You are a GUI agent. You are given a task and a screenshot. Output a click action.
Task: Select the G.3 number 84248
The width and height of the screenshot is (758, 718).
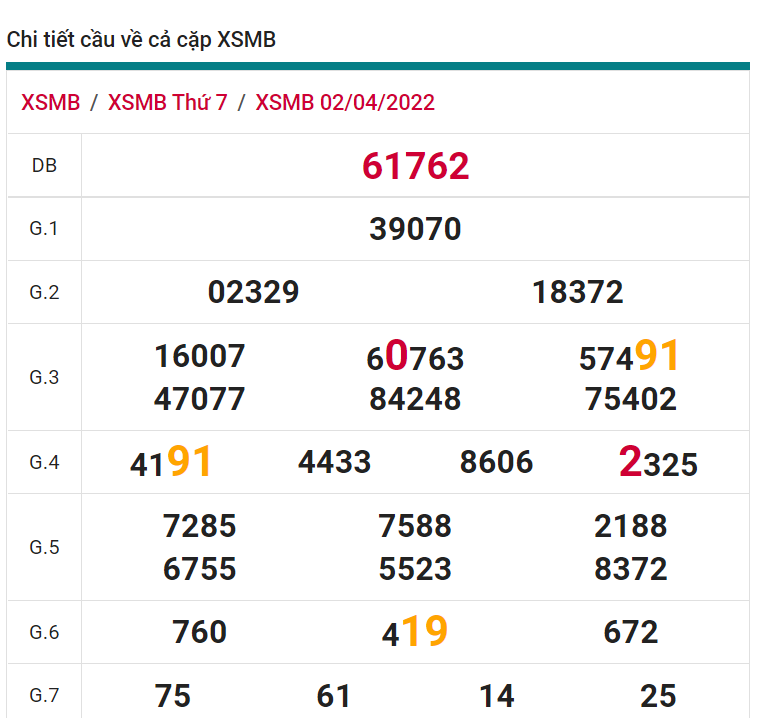[x=415, y=399]
